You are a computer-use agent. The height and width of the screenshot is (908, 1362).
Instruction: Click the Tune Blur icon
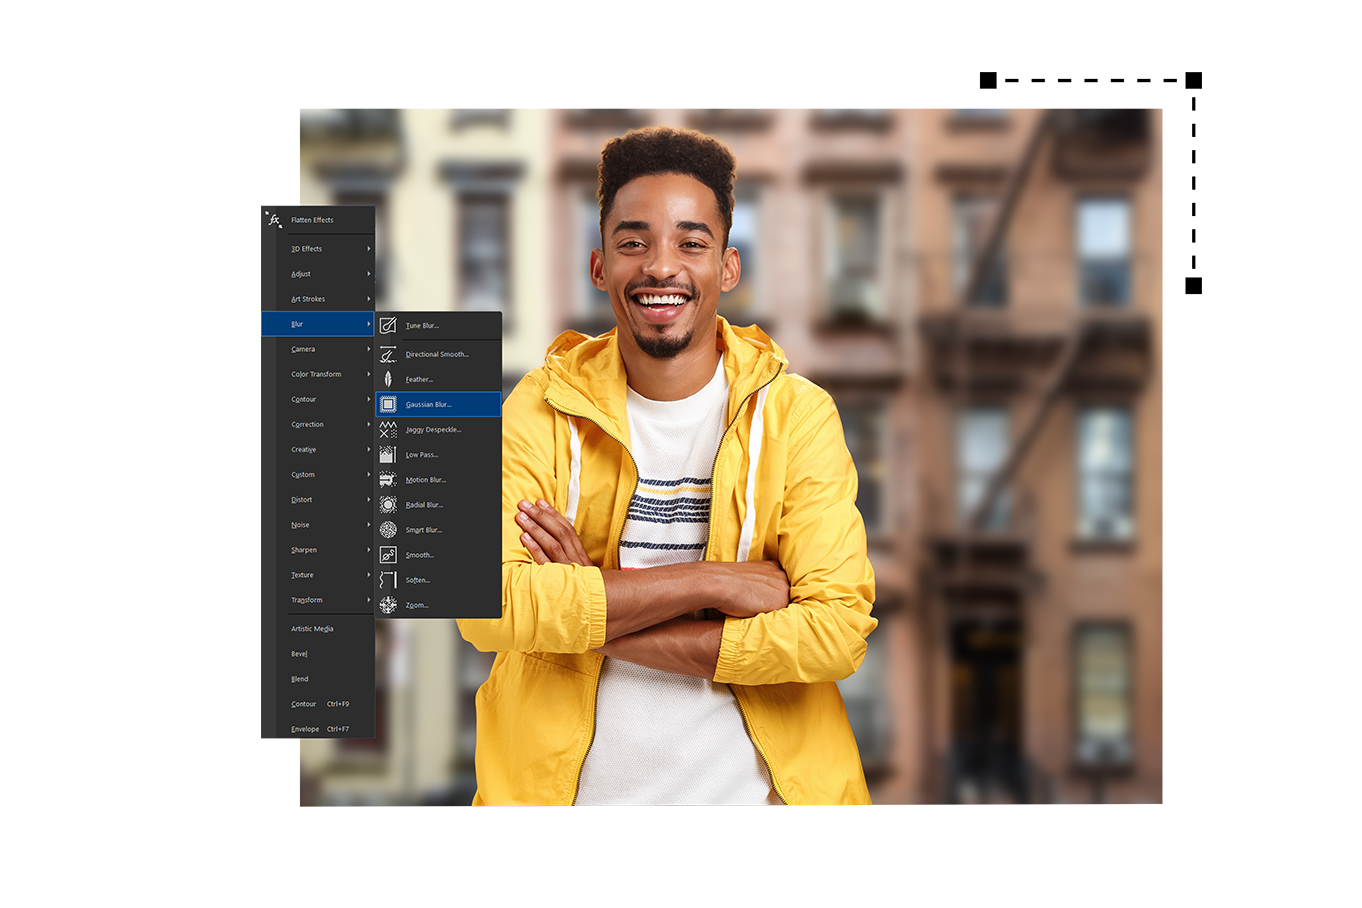point(388,325)
